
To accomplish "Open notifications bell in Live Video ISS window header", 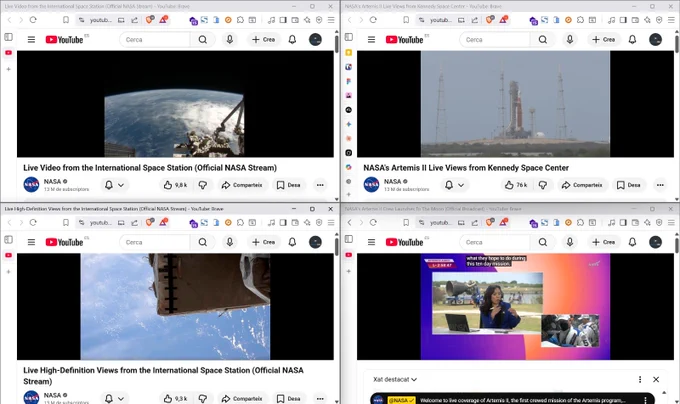I will point(292,39).
